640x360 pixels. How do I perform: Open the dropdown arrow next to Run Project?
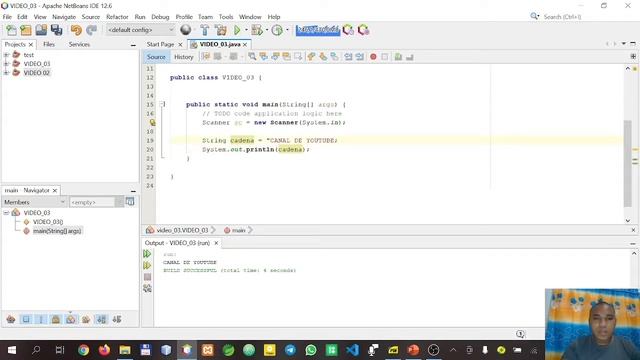[x=246, y=30]
